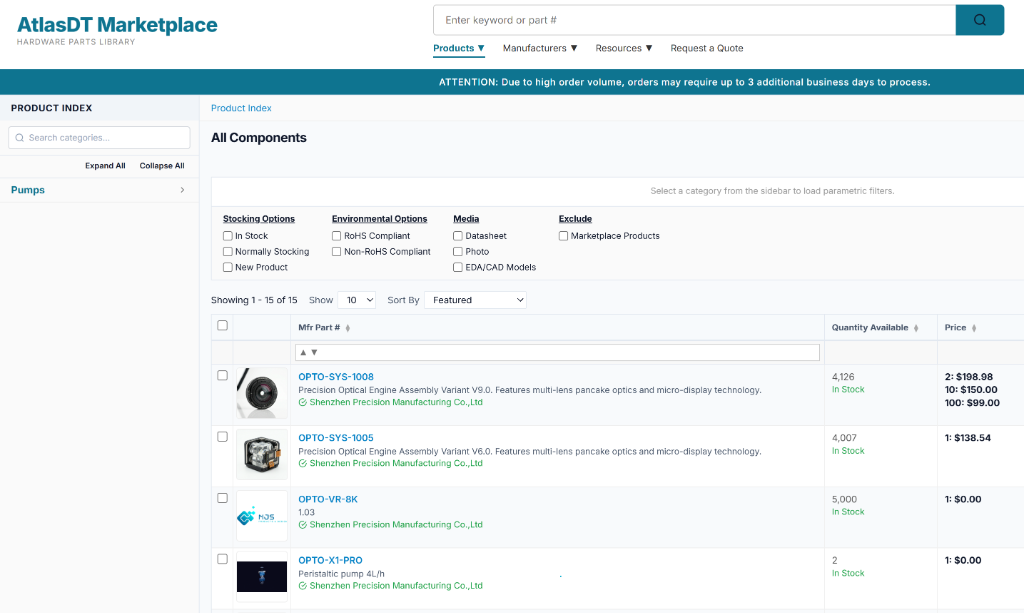Click manufacturer link under OPTO-X1-PRO
The width and height of the screenshot is (1024, 613).
(x=396, y=586)
